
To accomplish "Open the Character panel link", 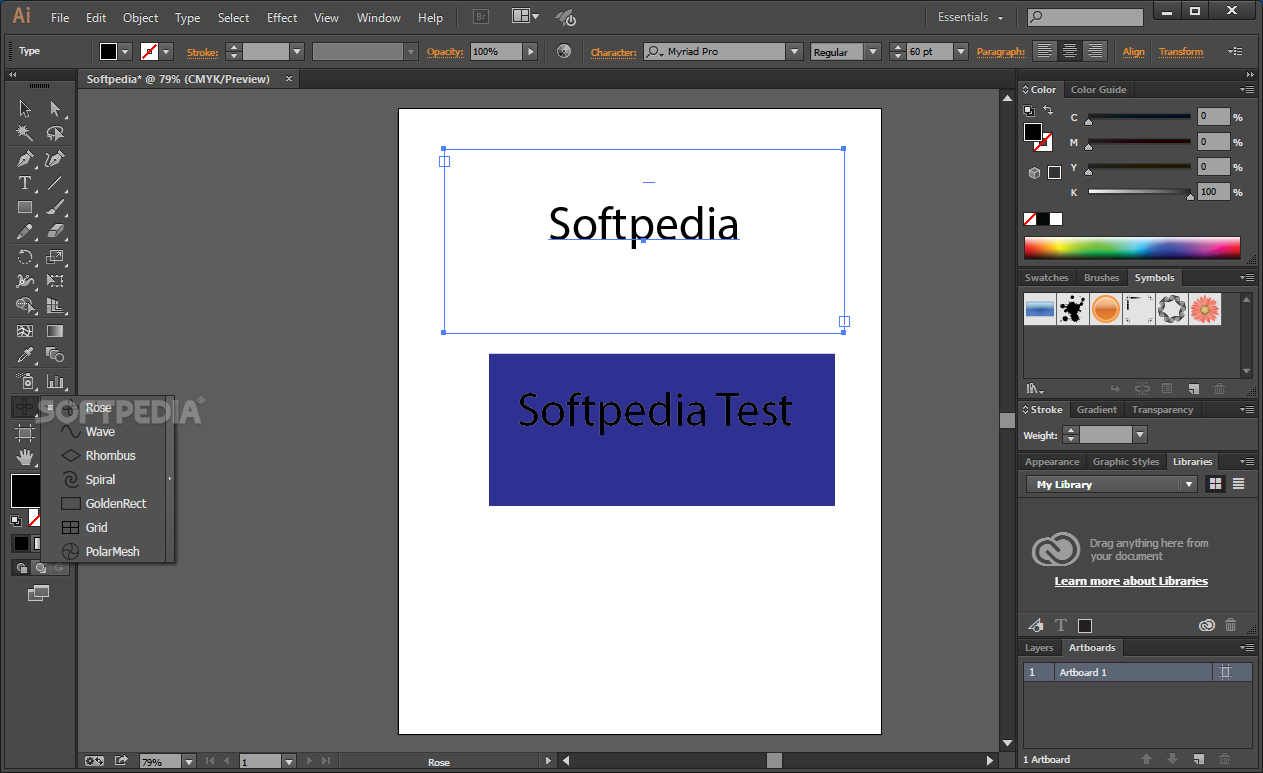I will (613, 52).
